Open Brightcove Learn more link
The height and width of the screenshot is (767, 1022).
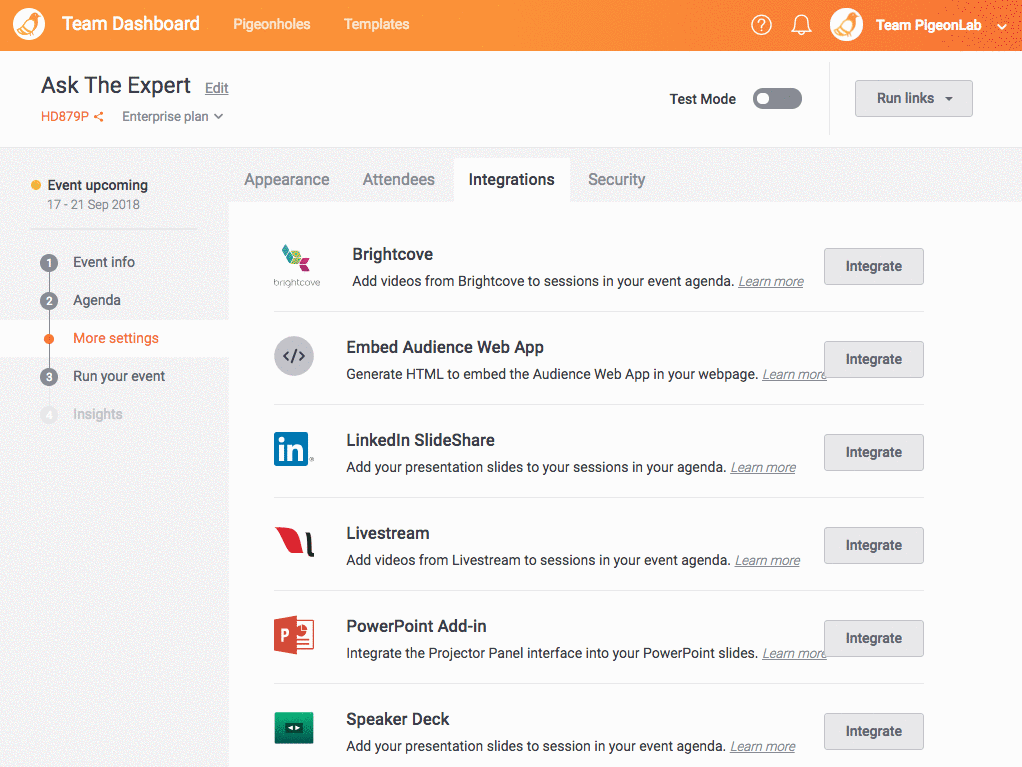(x=771, y=282)
